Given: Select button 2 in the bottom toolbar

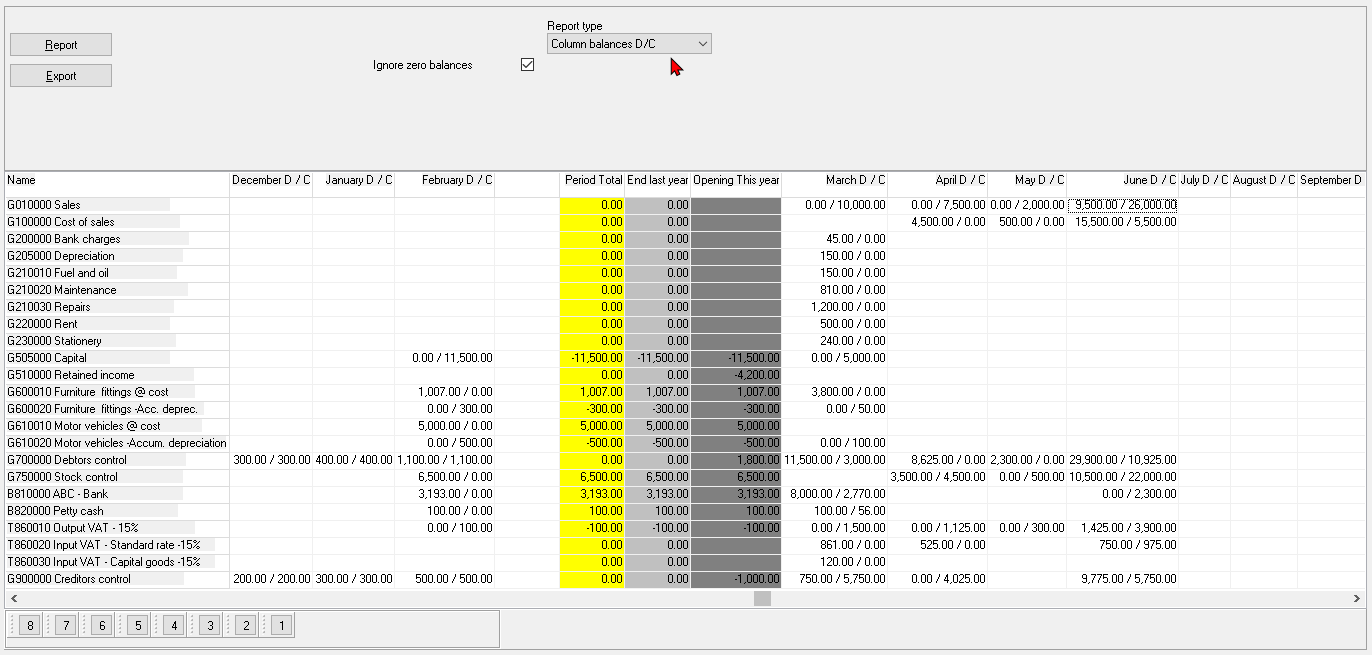Looking at the screenshot, I should 246,626.
